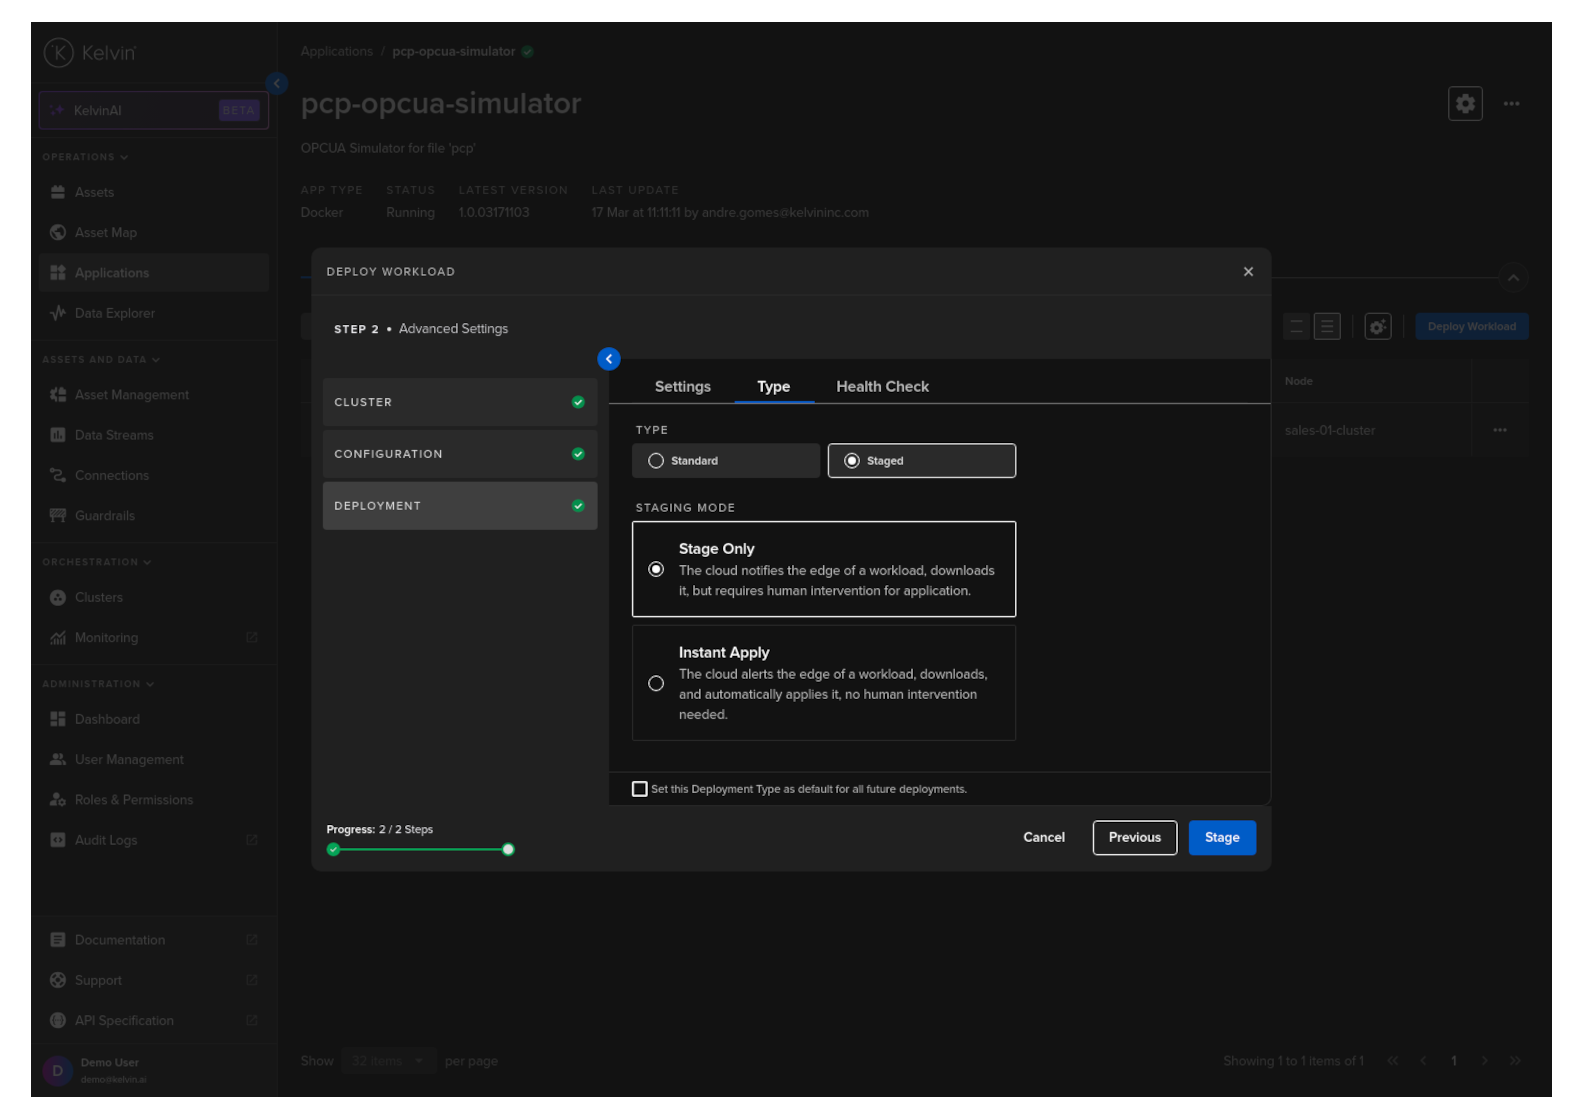
Task: Collapse the wizard steps panel arrow
Action: [x=608, y=359]
